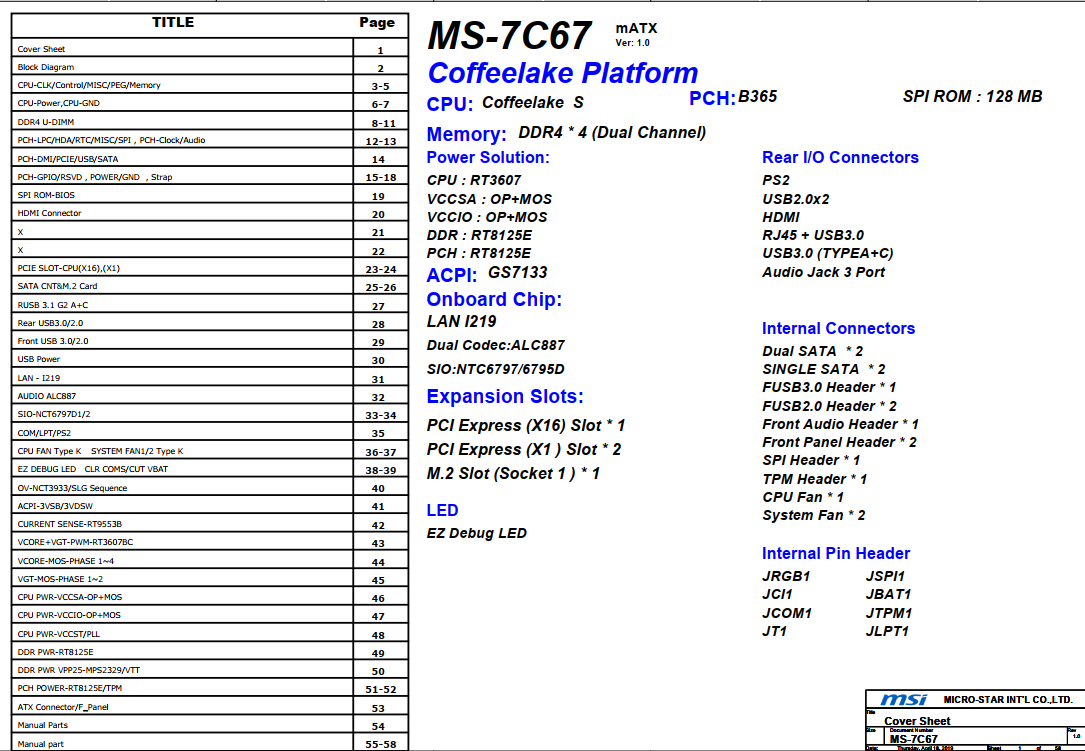Click page number '55-58' cell
This screenshot has width=1085, height=751.
[x=381, y=744]
